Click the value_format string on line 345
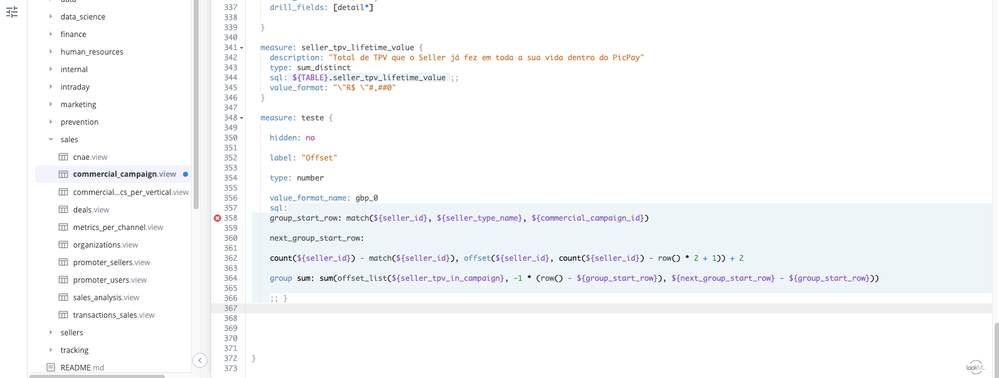The image size is (999, 378). coord(364,88)
